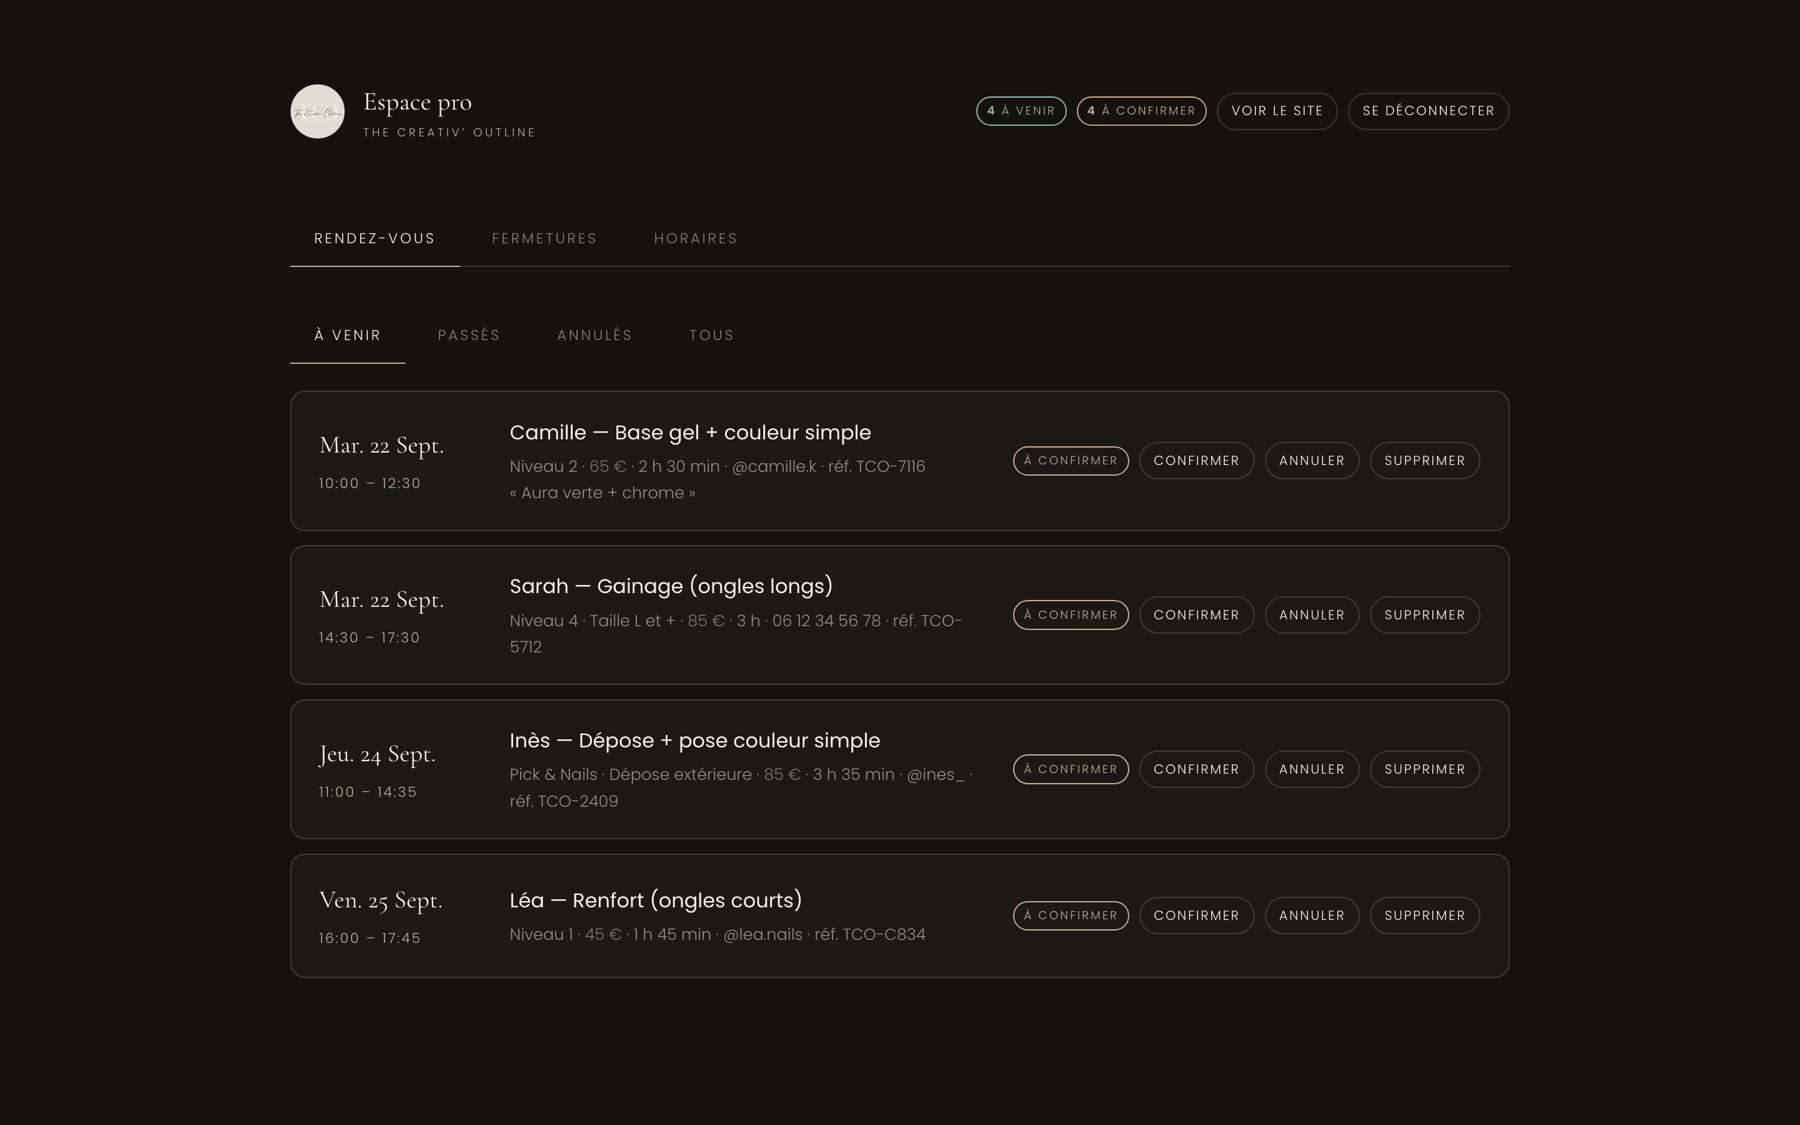Open the '4 À venir' badge
The image size is (1800, 1125).
1021,111
